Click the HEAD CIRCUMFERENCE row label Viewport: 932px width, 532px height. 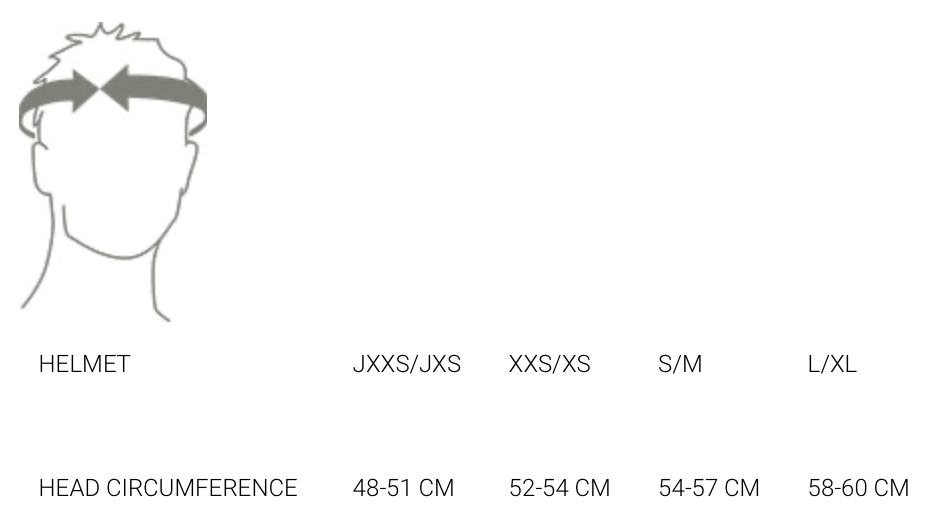[x=168, y=488]
